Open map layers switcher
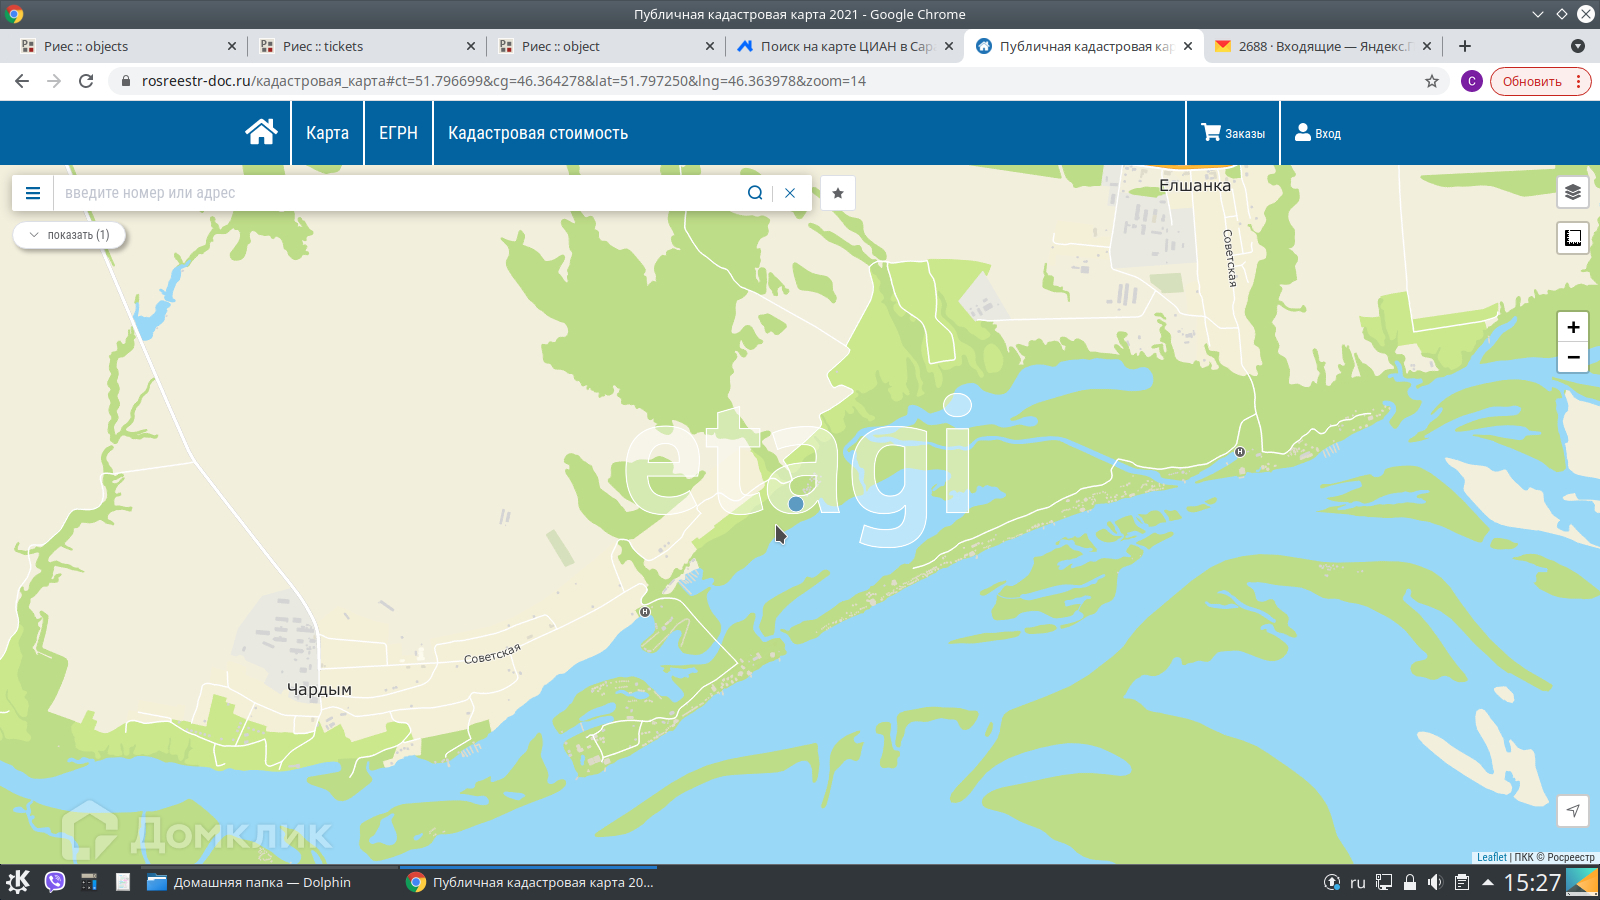Image resolution: width=1600 pixels, height=900 pixels. (x=1573, y=192)
